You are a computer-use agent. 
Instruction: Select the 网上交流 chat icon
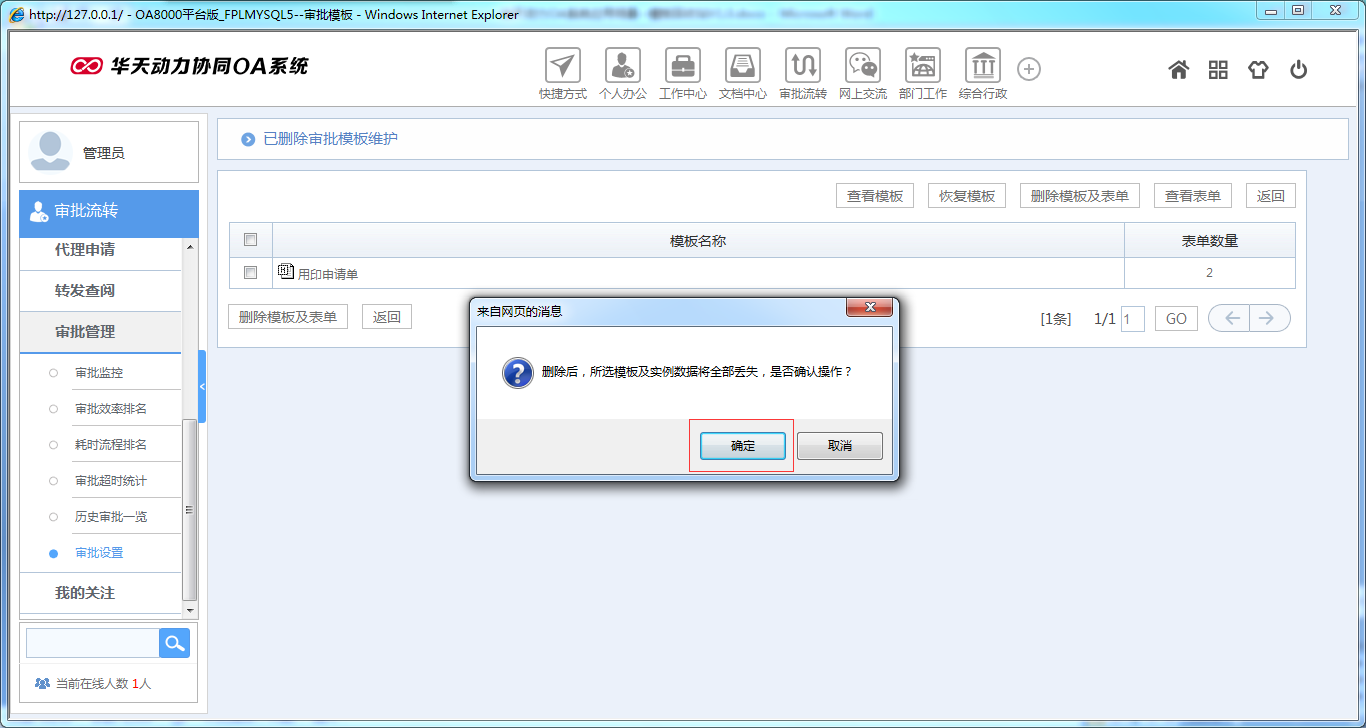pos(862,66)
